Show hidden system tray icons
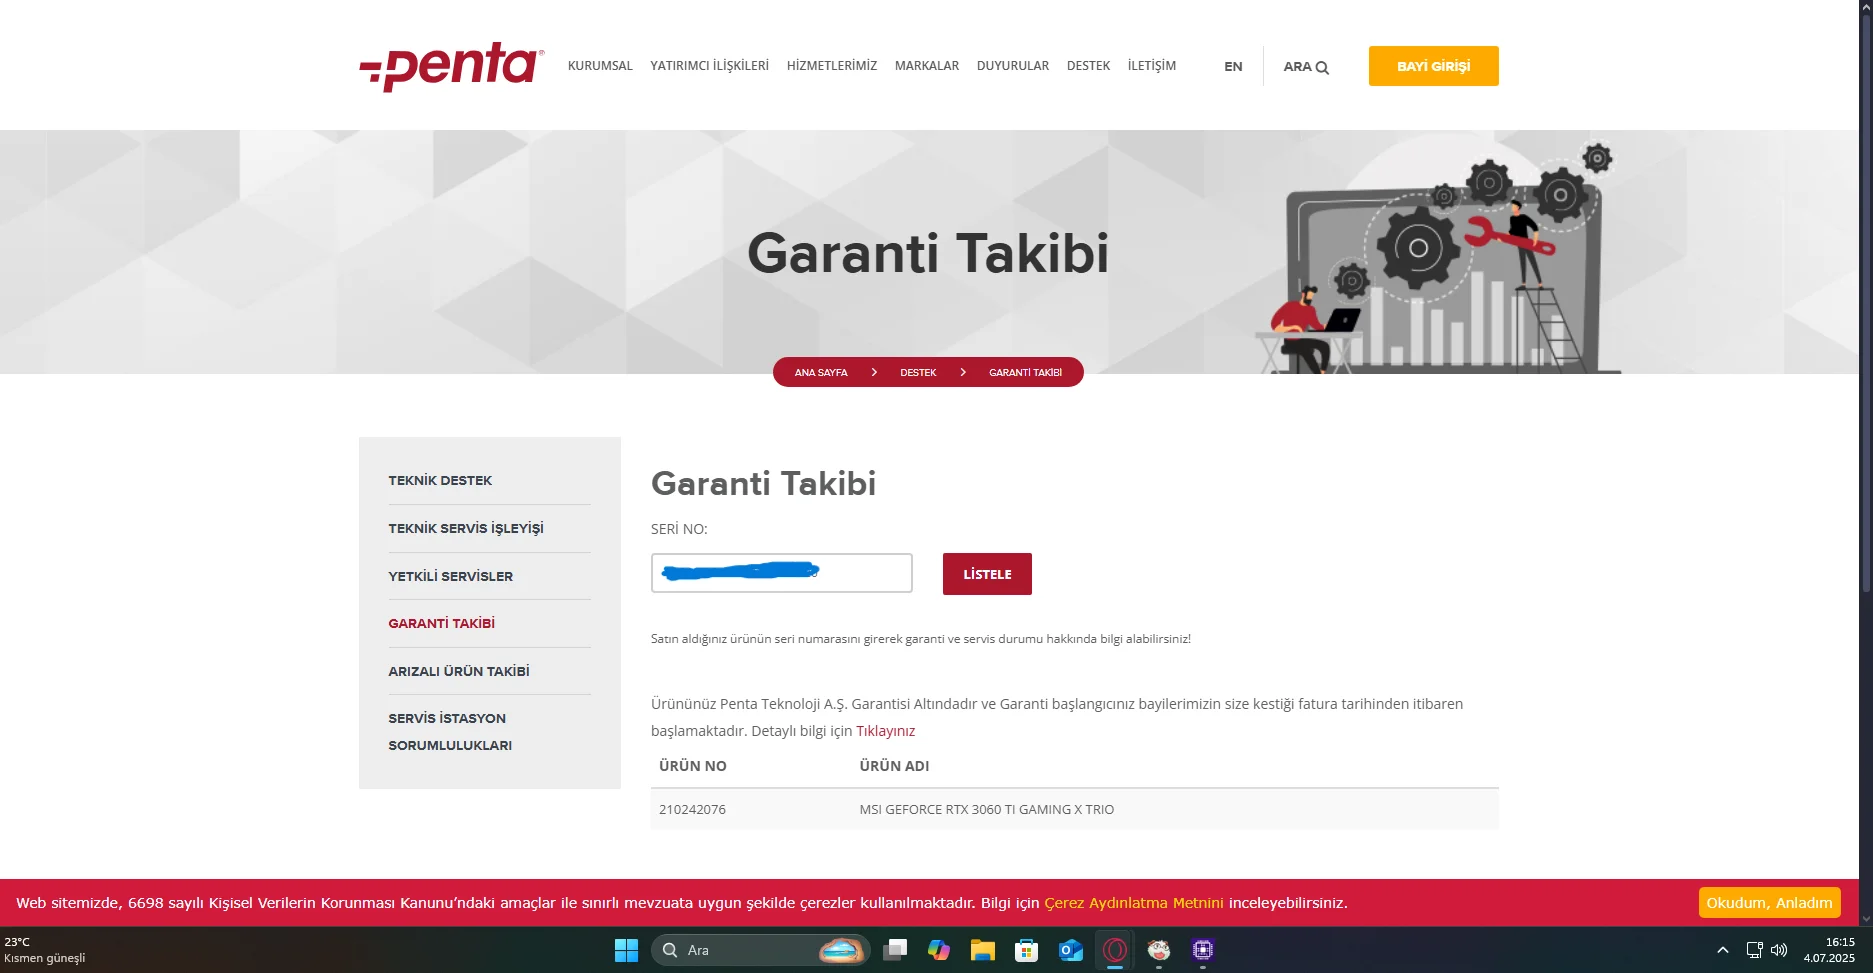This screenshot has width=1873, height=973. coord(1722,950)
